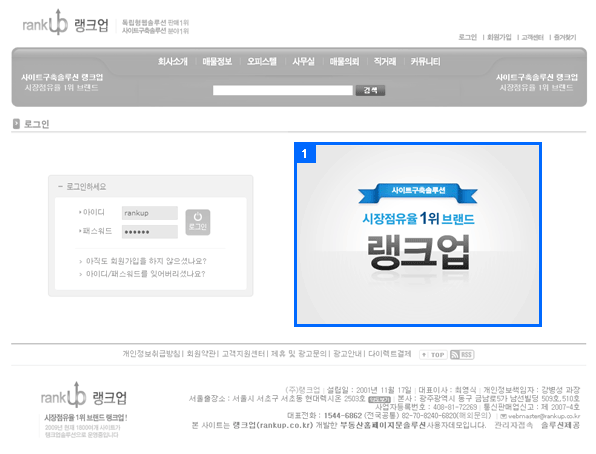The height and width of the screenshot is (454, 596).
Task: Click the small map badge after 2503호
Action: [379, 400]
